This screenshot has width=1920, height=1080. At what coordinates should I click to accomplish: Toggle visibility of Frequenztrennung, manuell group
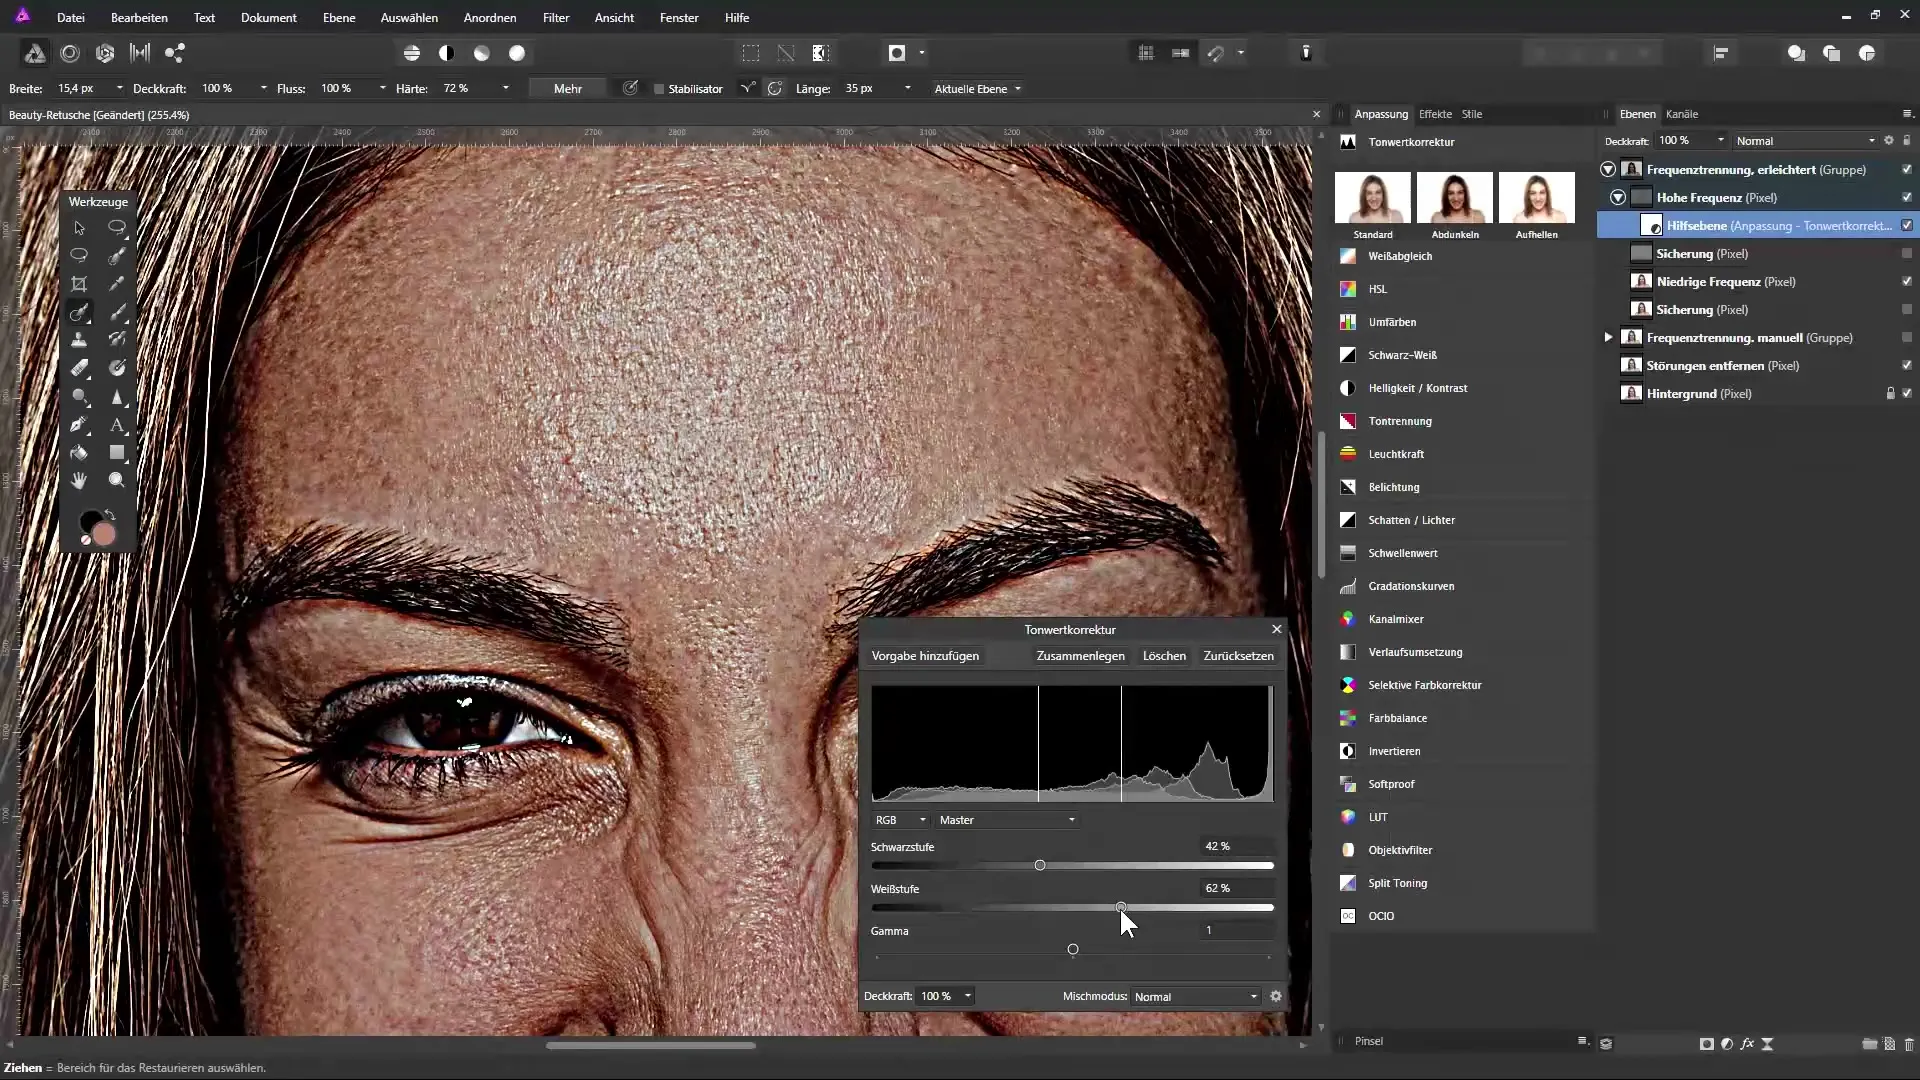[x=1907, y=338]
